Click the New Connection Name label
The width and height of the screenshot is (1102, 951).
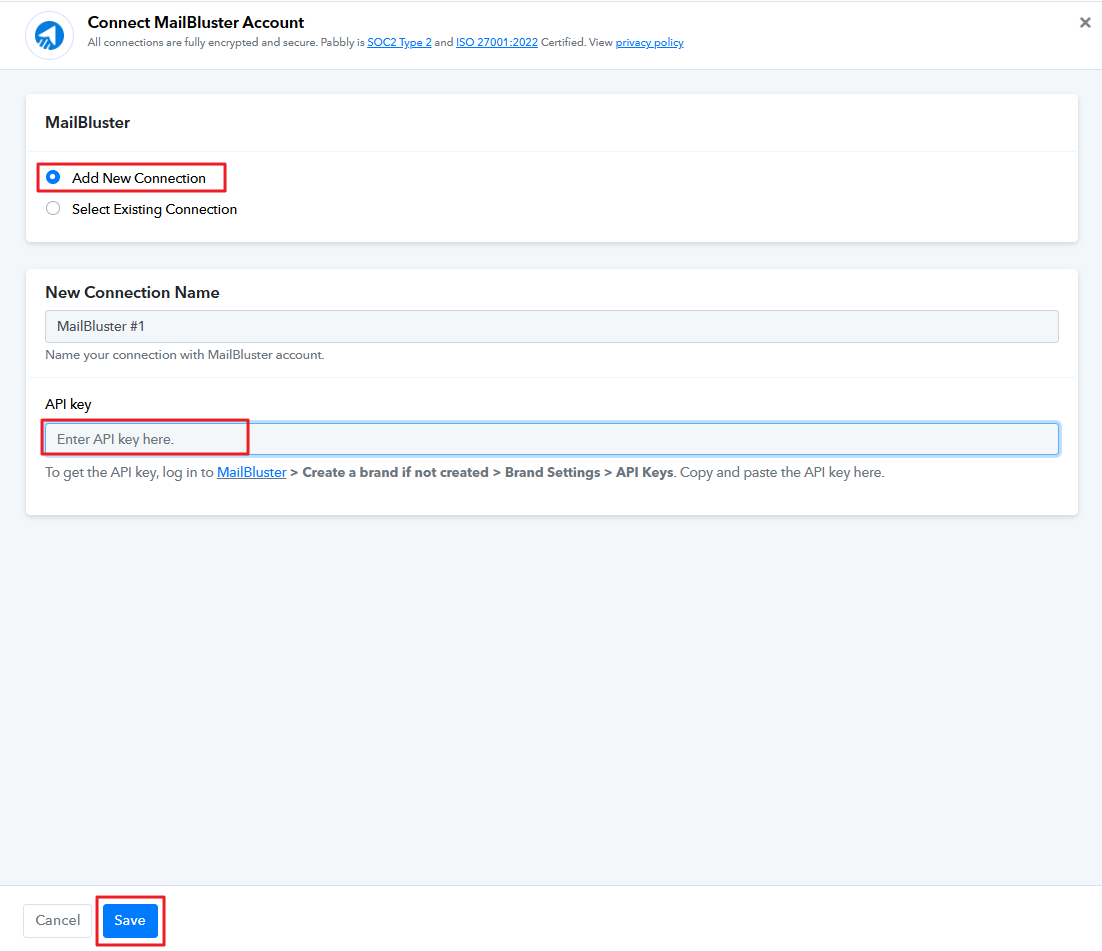(x=132, y=293)
